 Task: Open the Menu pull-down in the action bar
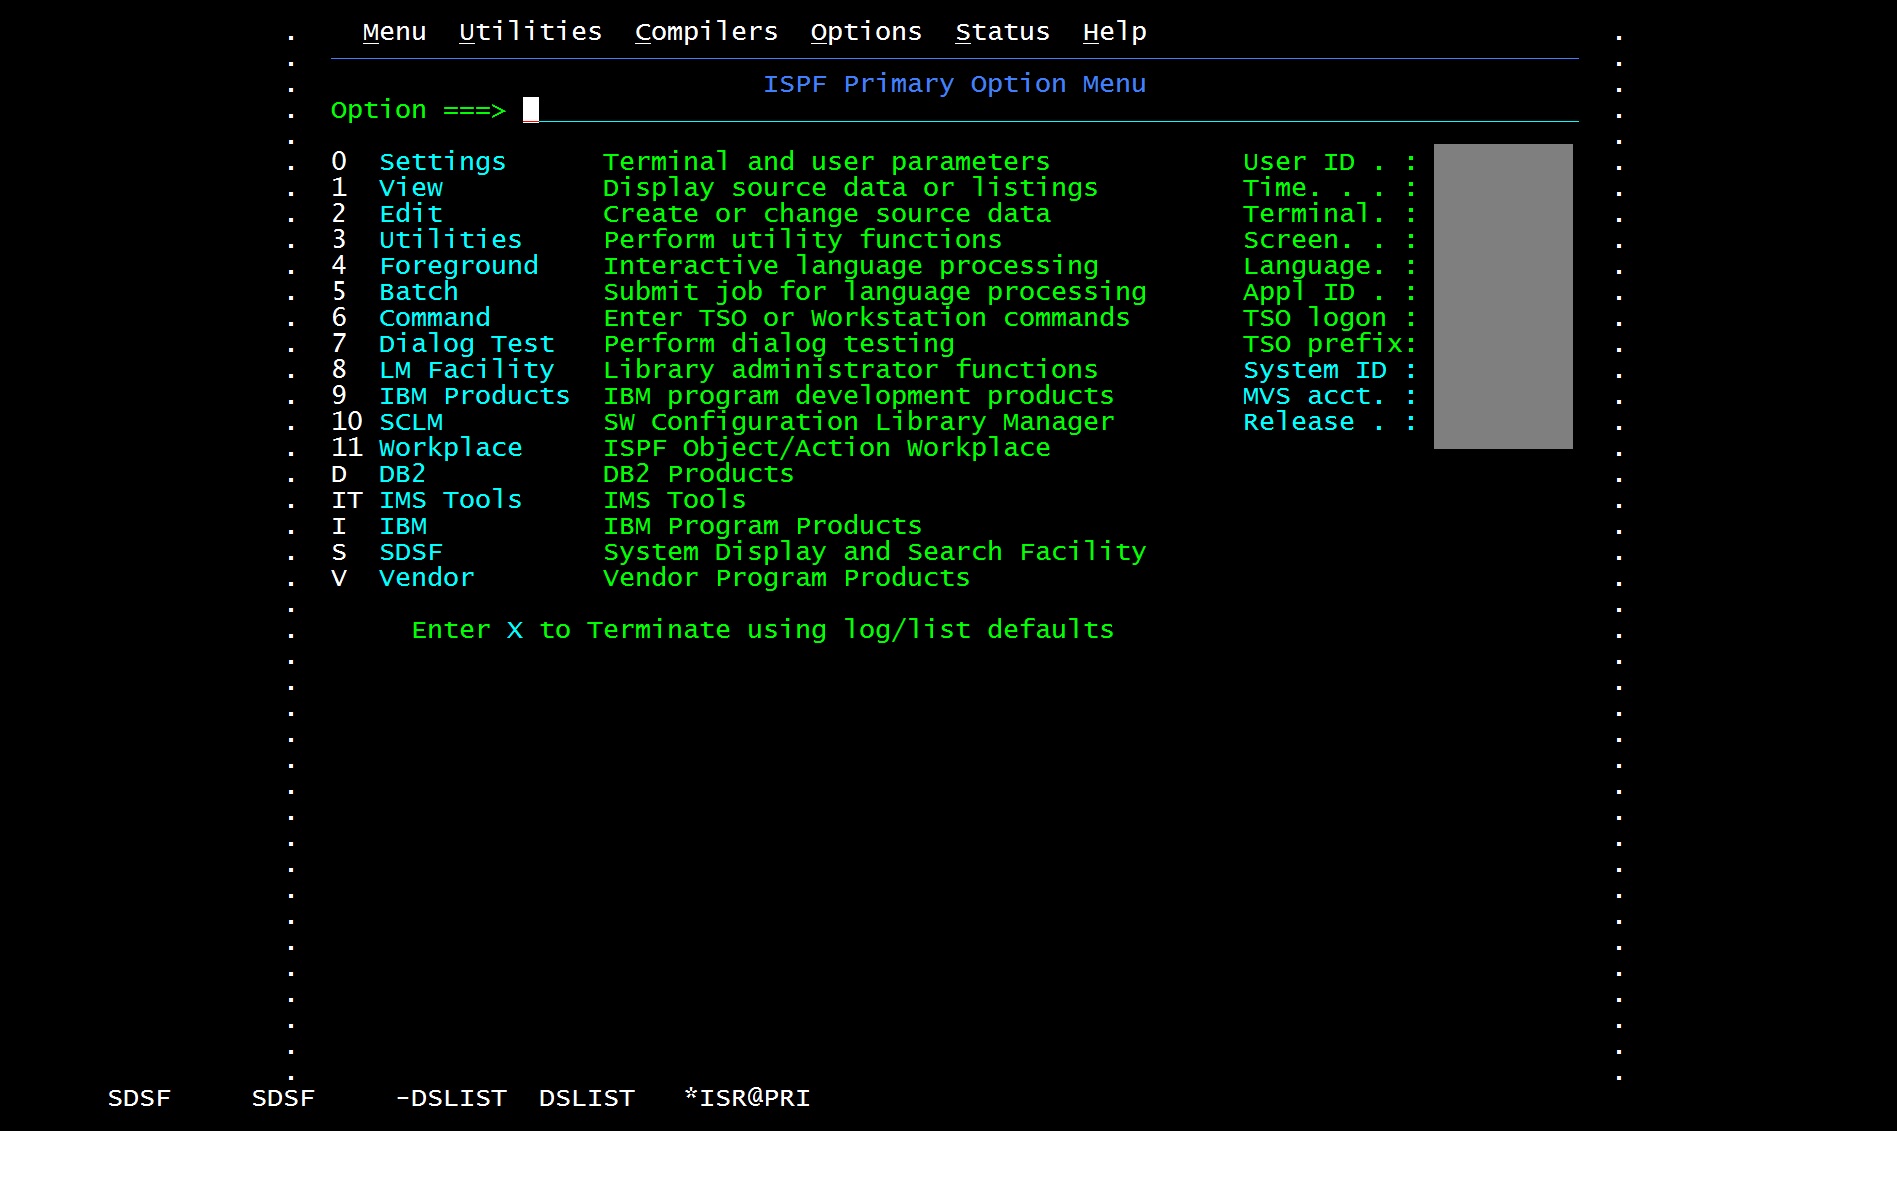pyautogui.click(x=394, y=32)
